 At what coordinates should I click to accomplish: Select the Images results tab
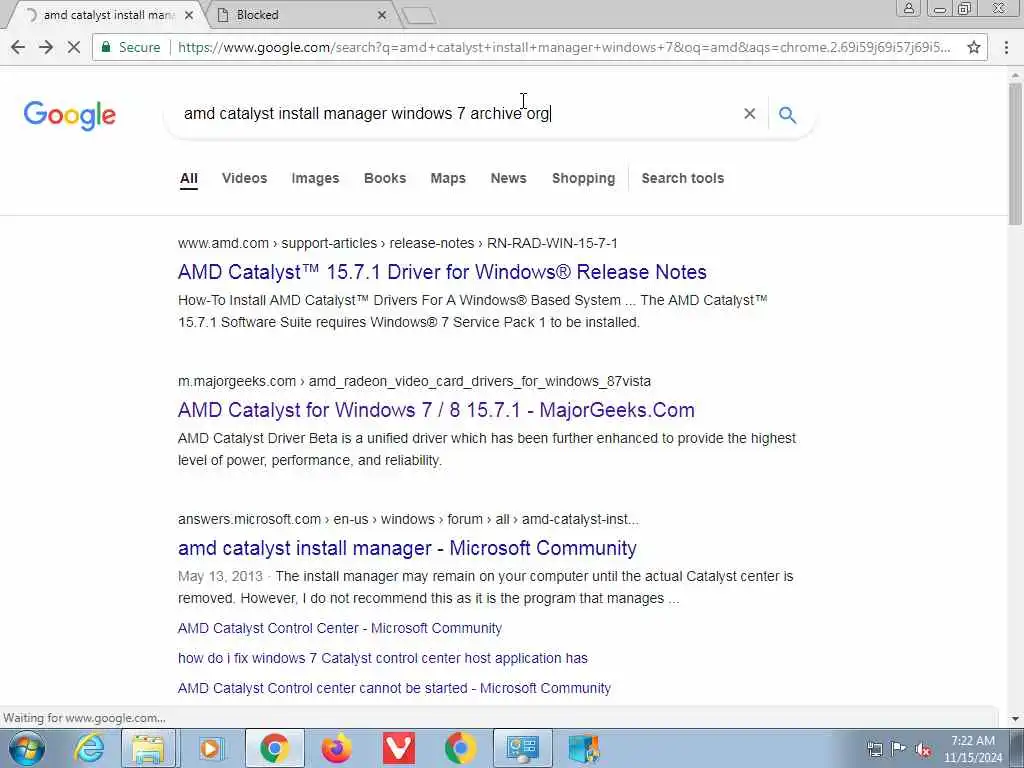coord(315,178)
